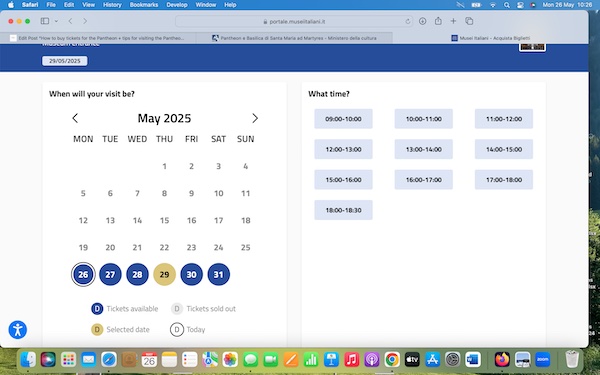The width and height of the screenshot is (600, 375).
Task: Select May 30 on the calendar
Action: tap(191, 274)
